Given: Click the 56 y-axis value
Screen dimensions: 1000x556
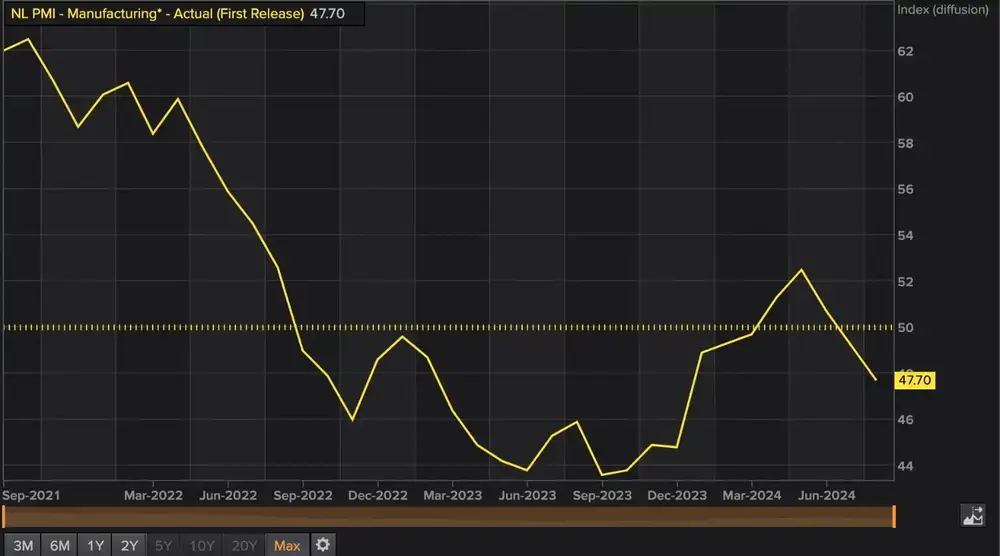Looking at the screenshot, I should 905,189.
